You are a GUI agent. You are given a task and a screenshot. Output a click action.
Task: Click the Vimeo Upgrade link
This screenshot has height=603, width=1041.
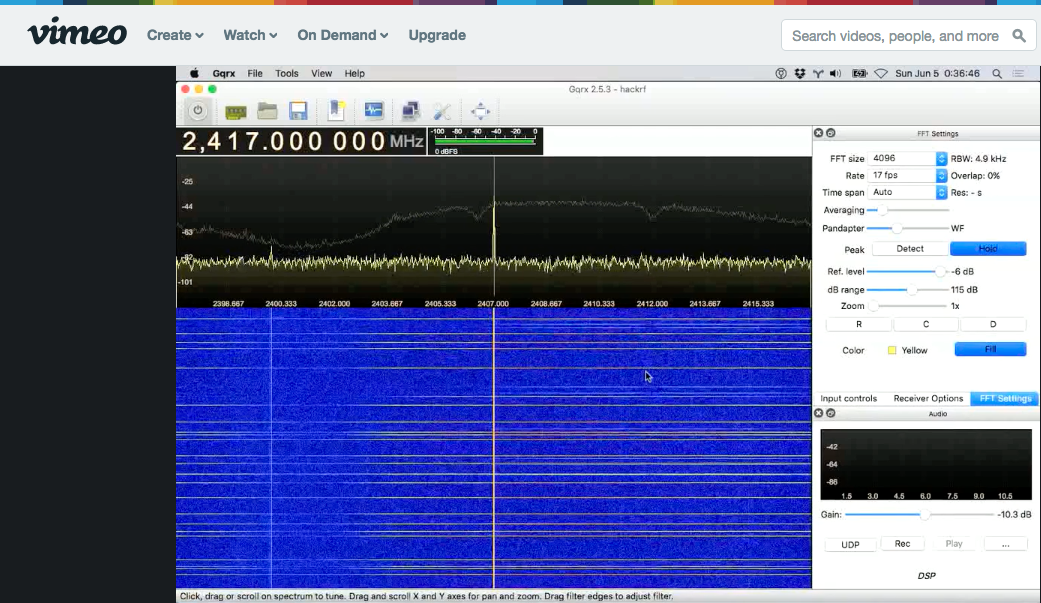click(437, 35)
